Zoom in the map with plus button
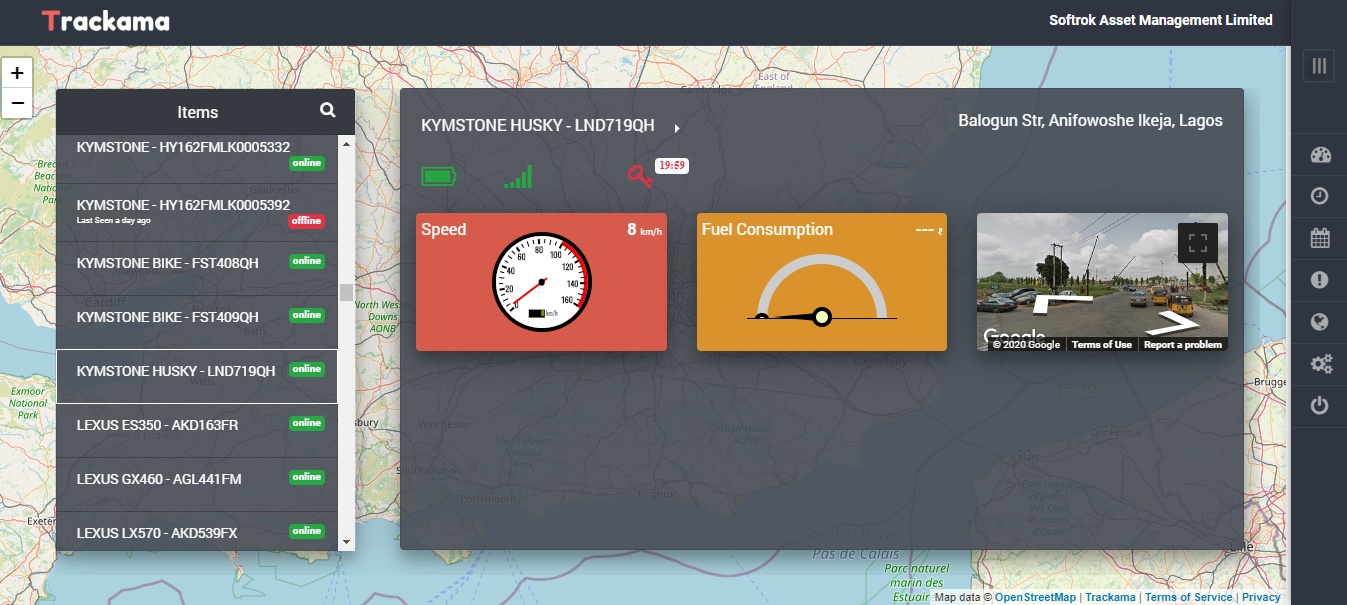This screenshot has width=1347, height=605. click(x=17, y=74)
